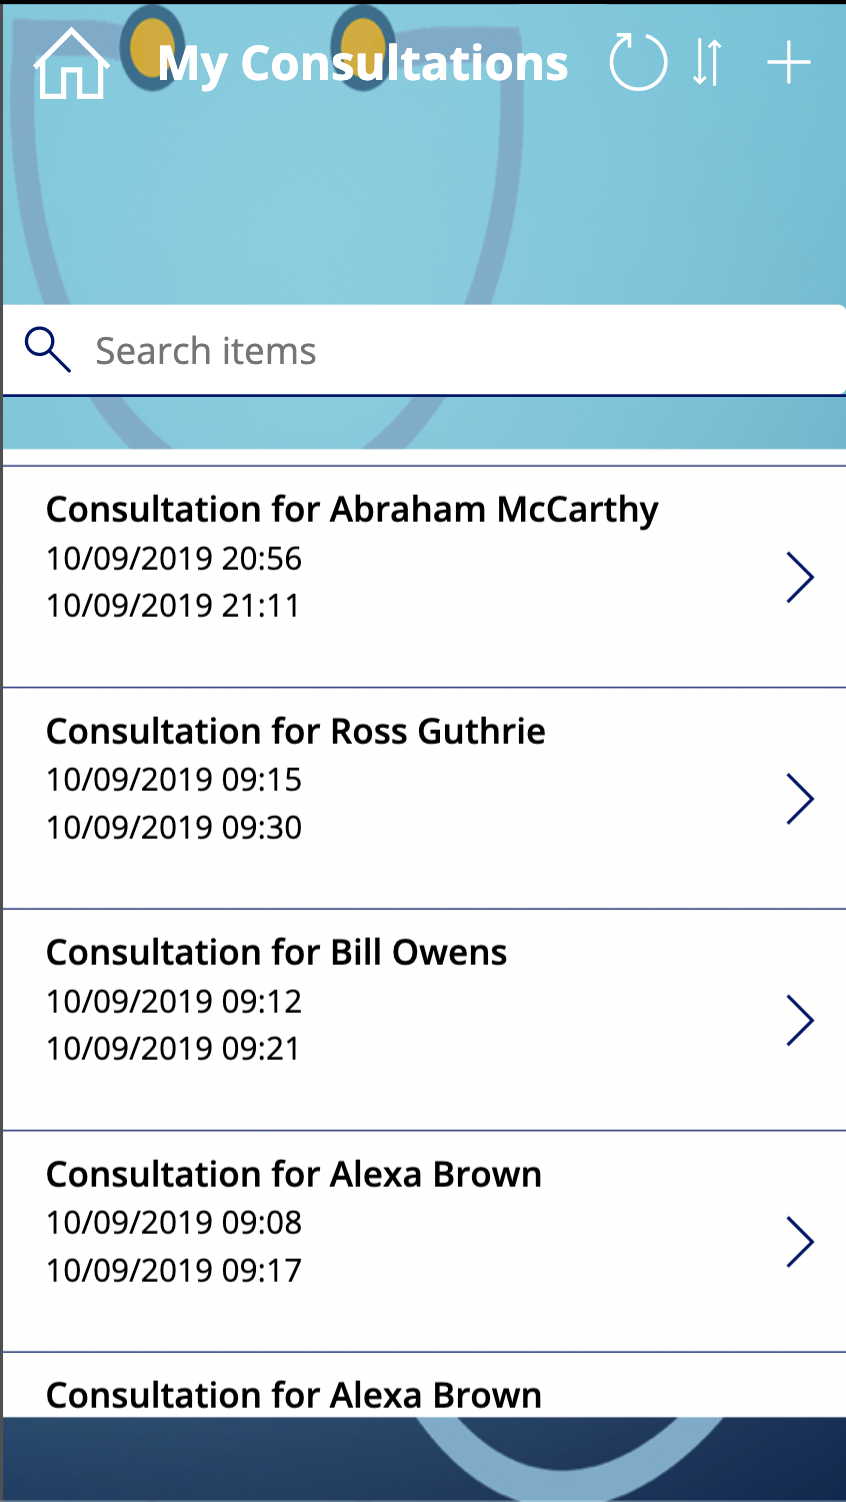
Task: Click end time 10/09/2019 09:21
Action: click(174, 1048)
